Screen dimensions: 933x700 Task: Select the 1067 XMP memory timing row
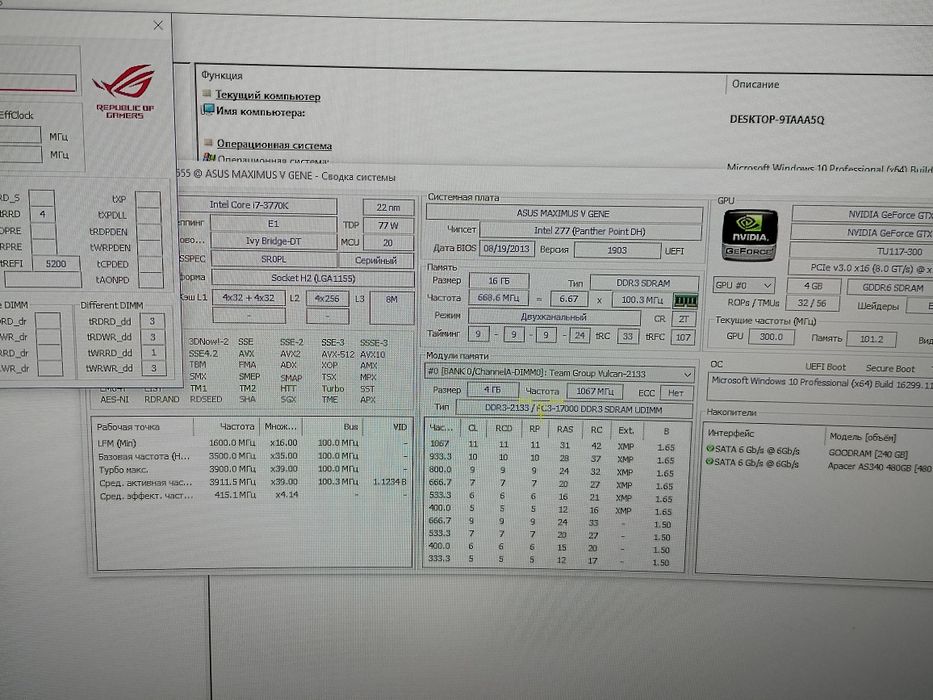[x=556, y=445]
